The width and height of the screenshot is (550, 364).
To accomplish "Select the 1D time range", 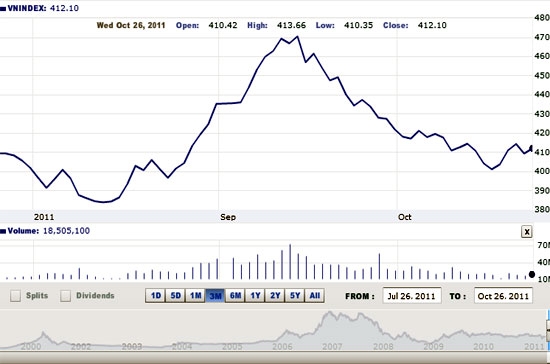I will (x=155, y=296).
